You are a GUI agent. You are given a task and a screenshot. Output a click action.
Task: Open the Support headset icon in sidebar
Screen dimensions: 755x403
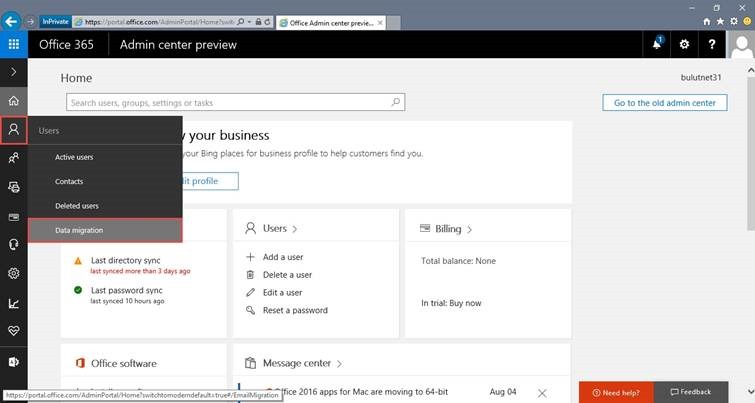13,245
